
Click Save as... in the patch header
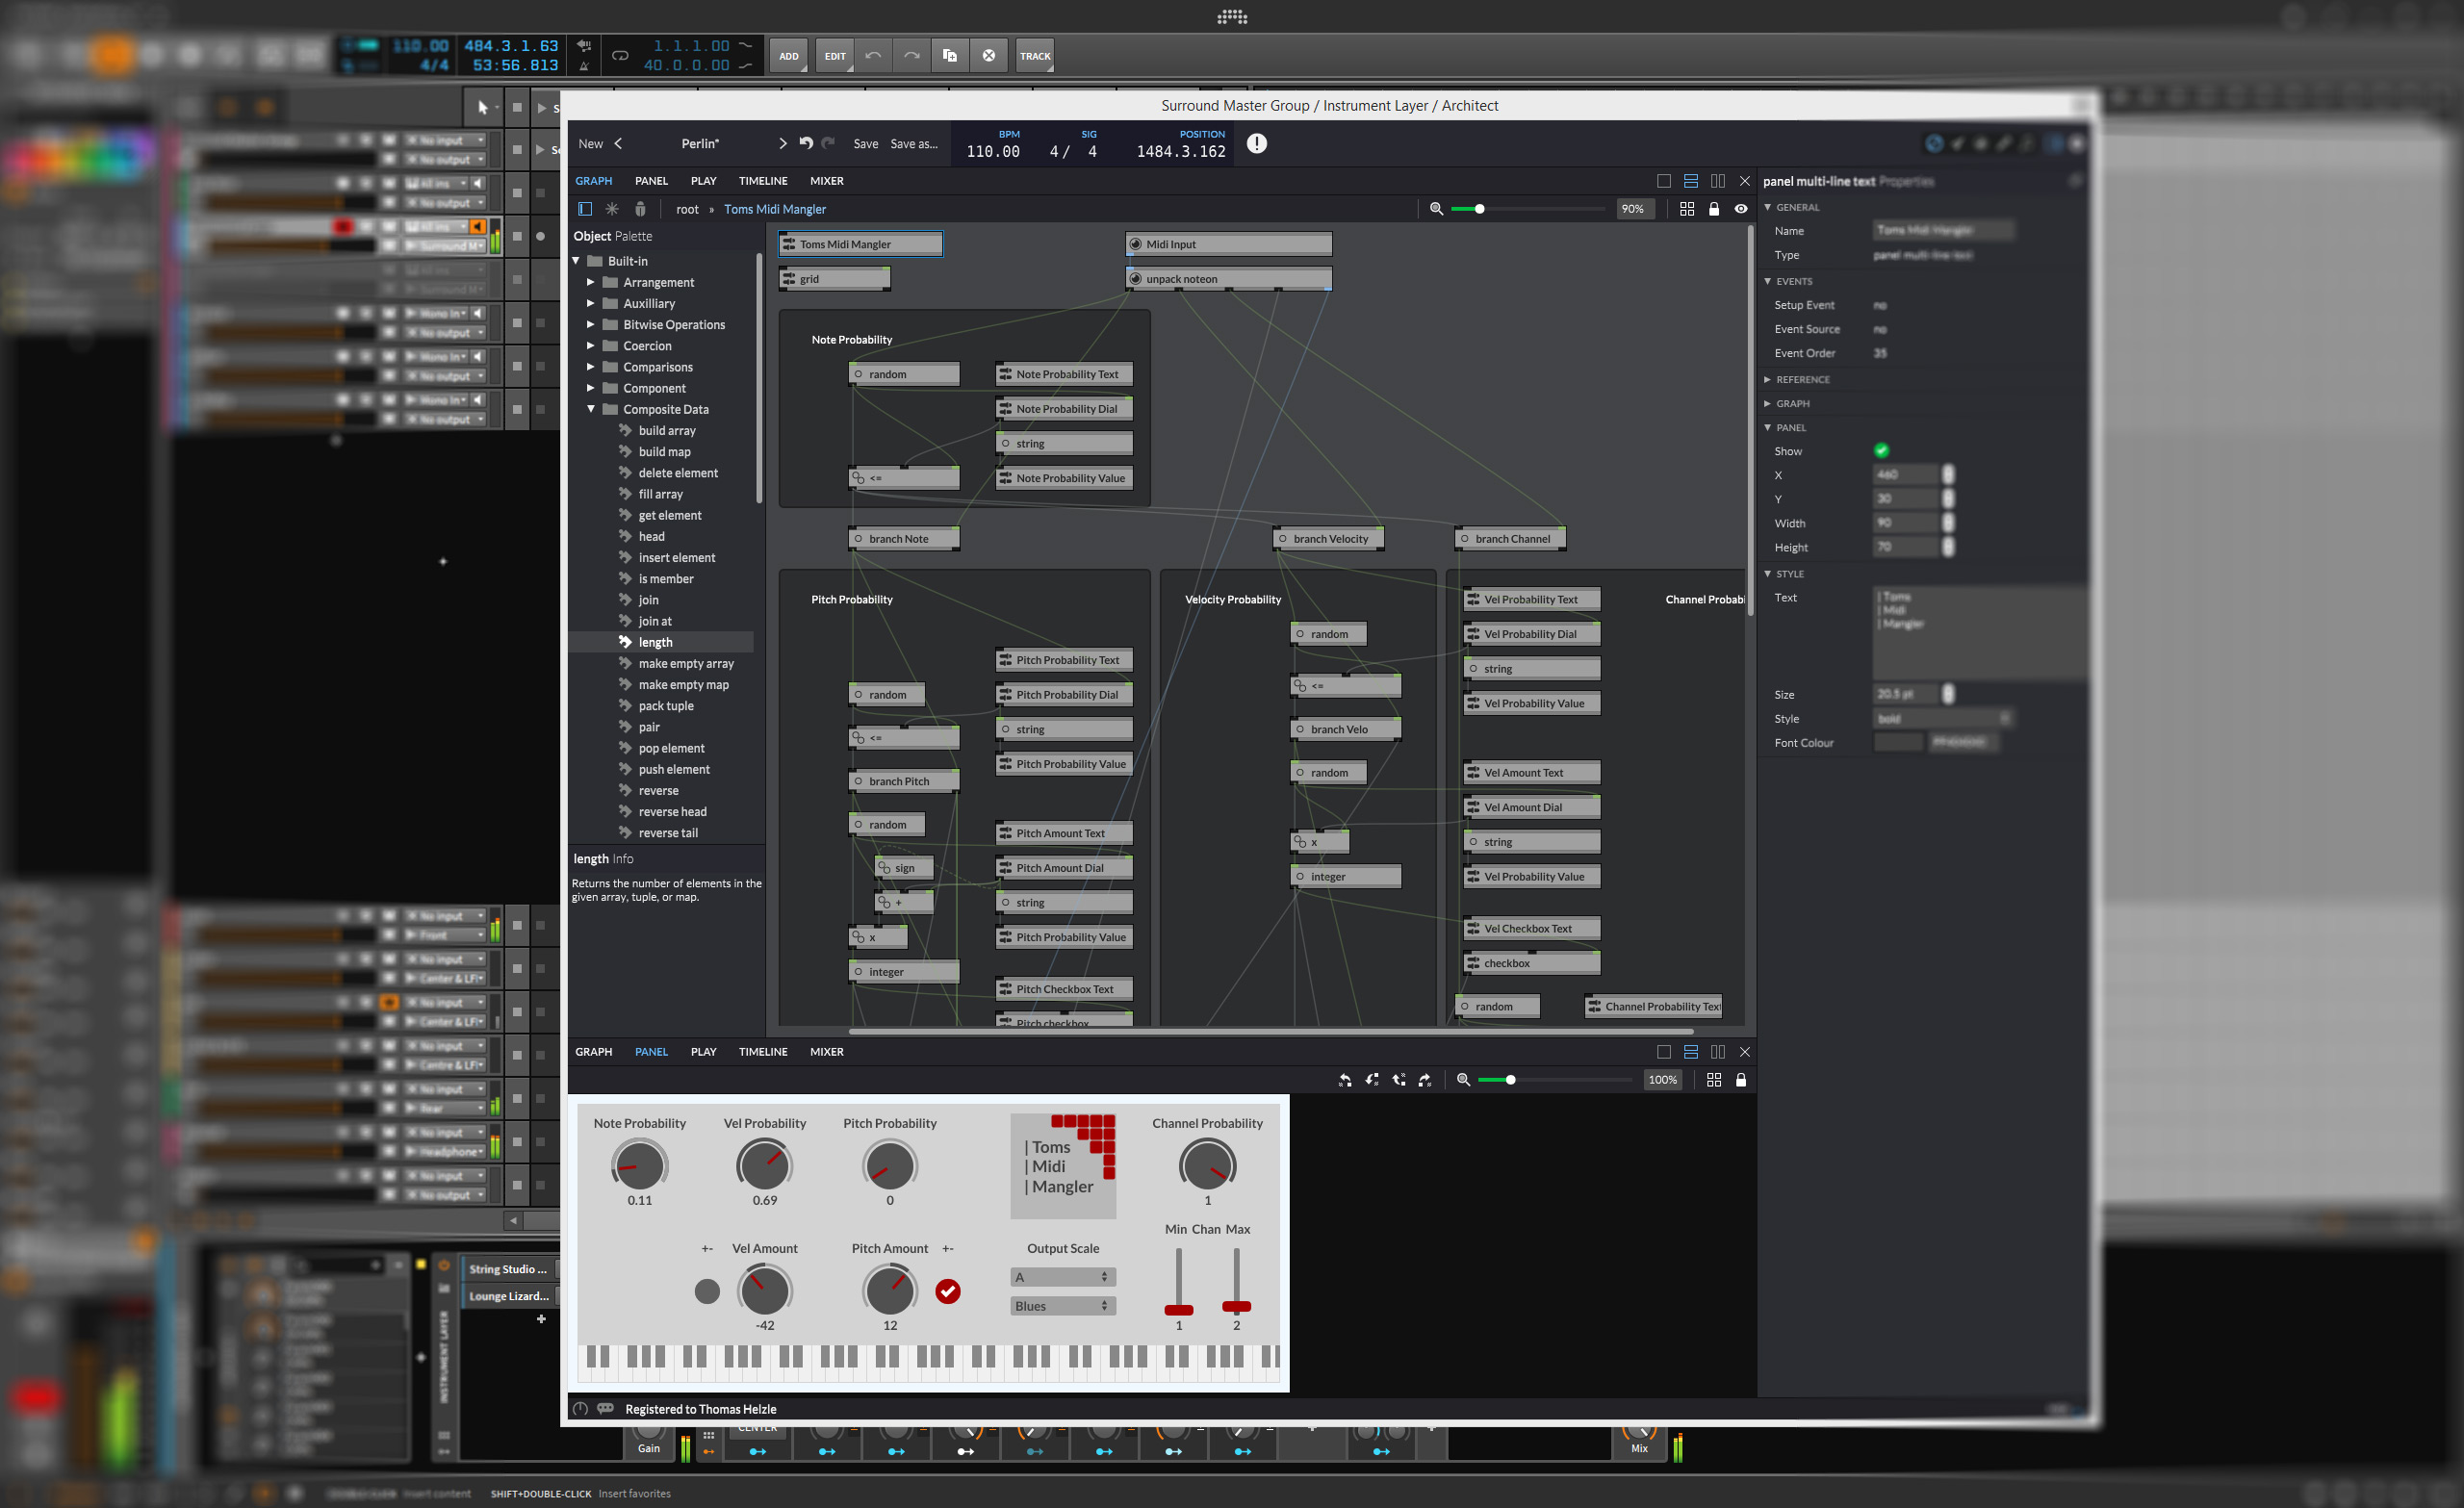click(x=914, y=143)
